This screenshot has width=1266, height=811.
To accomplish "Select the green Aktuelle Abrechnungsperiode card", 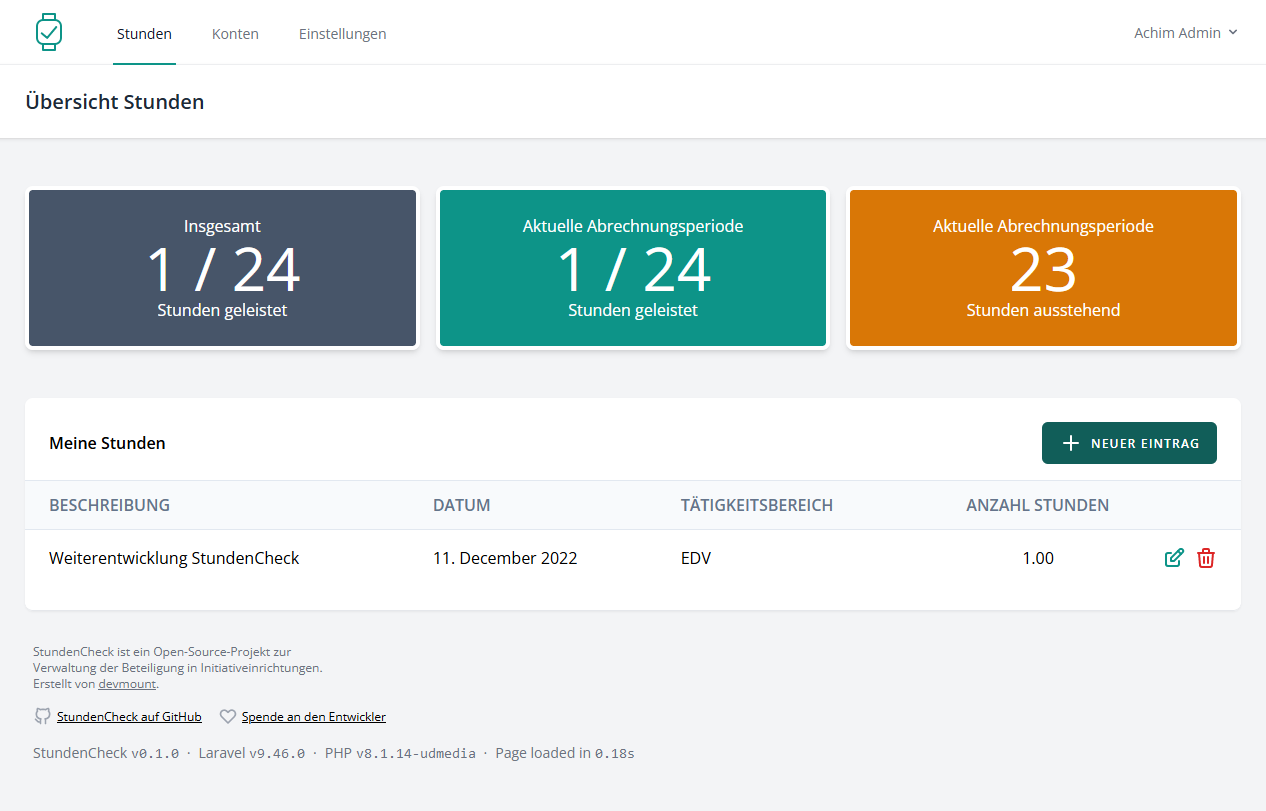I will (x=633, y=267).
